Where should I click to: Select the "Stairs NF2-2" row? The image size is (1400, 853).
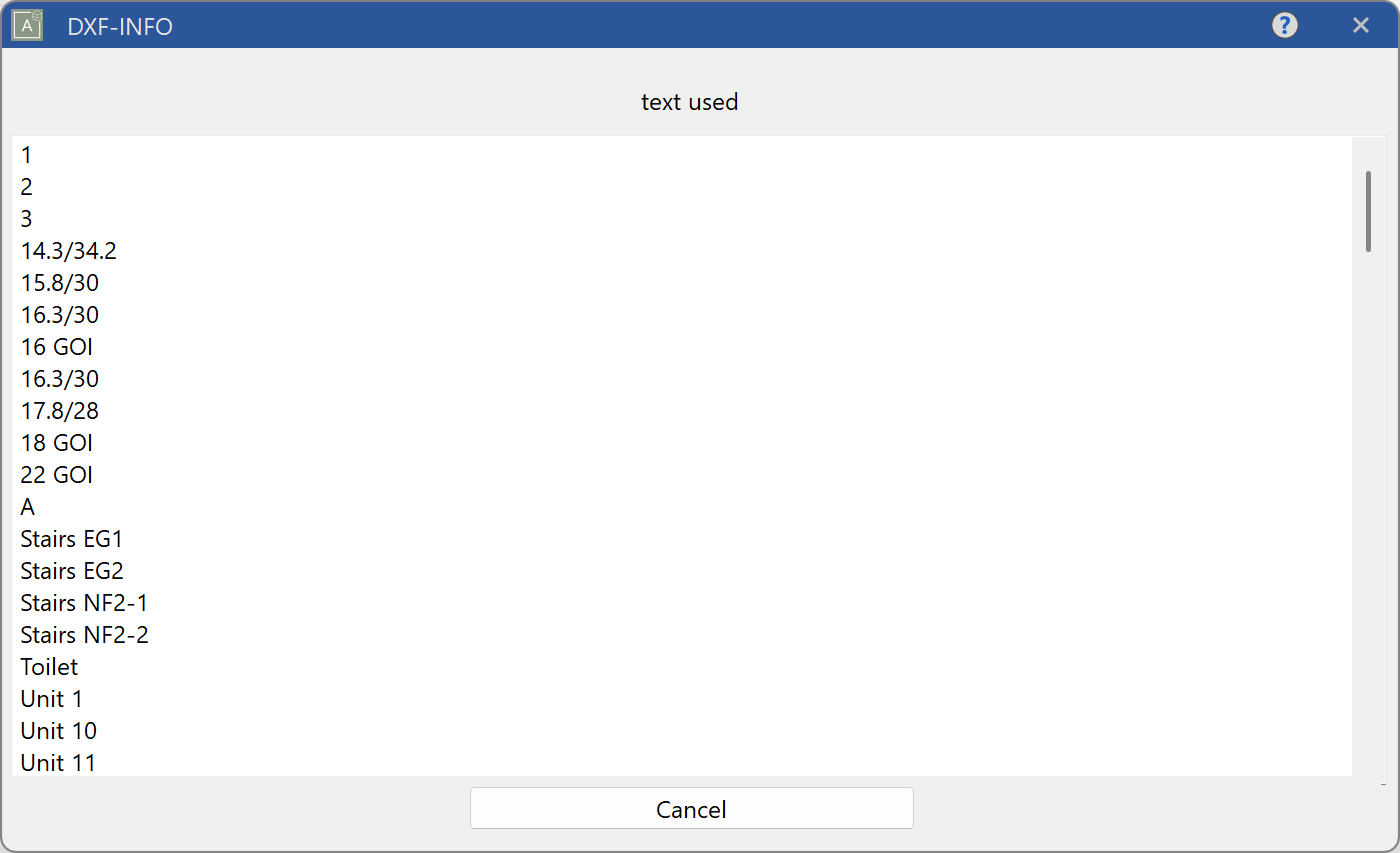tap(84, 635)
